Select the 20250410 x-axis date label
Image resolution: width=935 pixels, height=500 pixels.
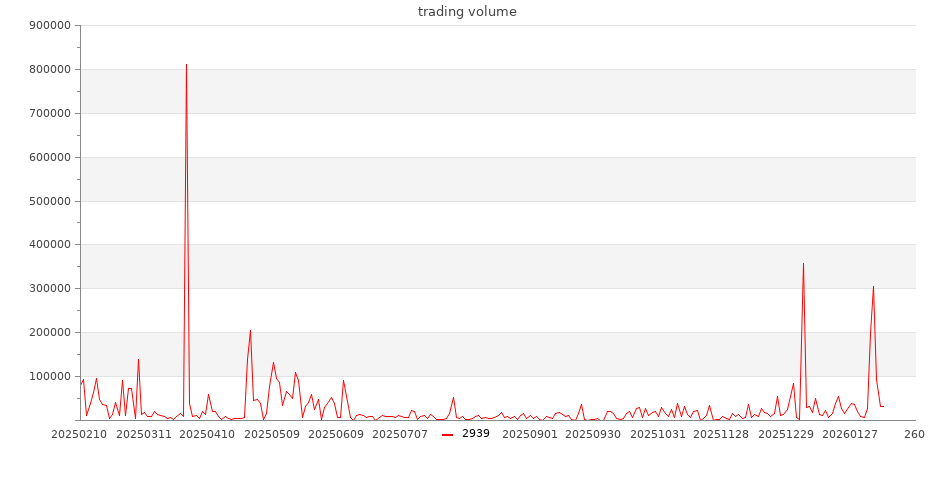(207, 434)
